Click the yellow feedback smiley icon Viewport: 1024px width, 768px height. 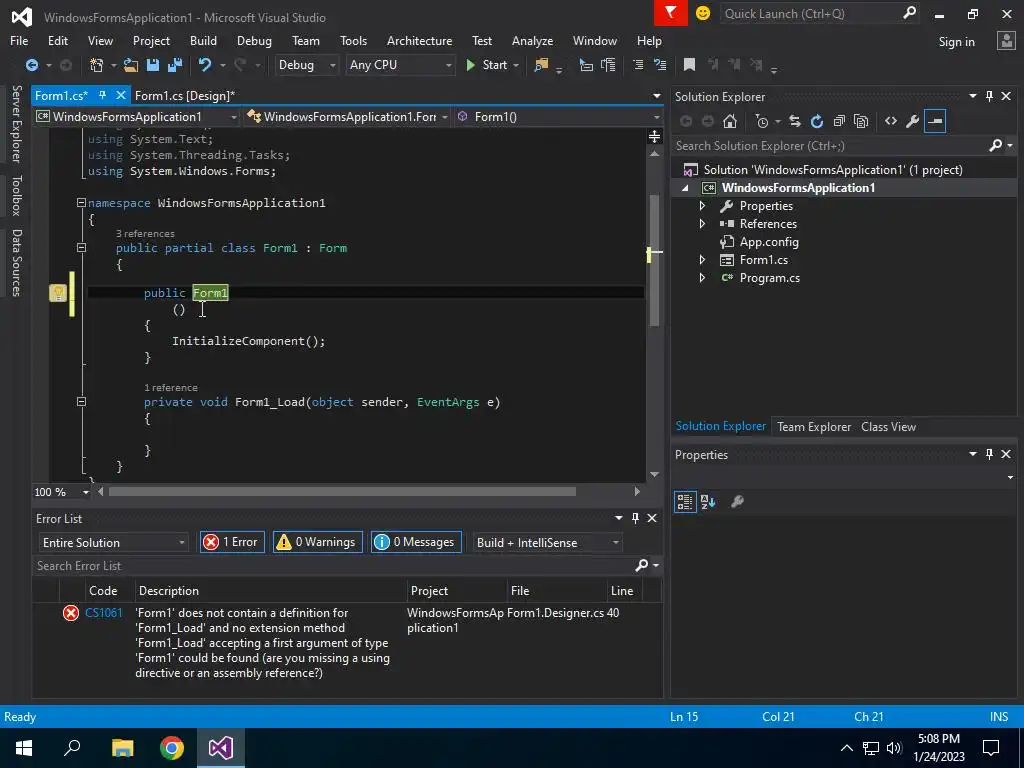(703, 13)
